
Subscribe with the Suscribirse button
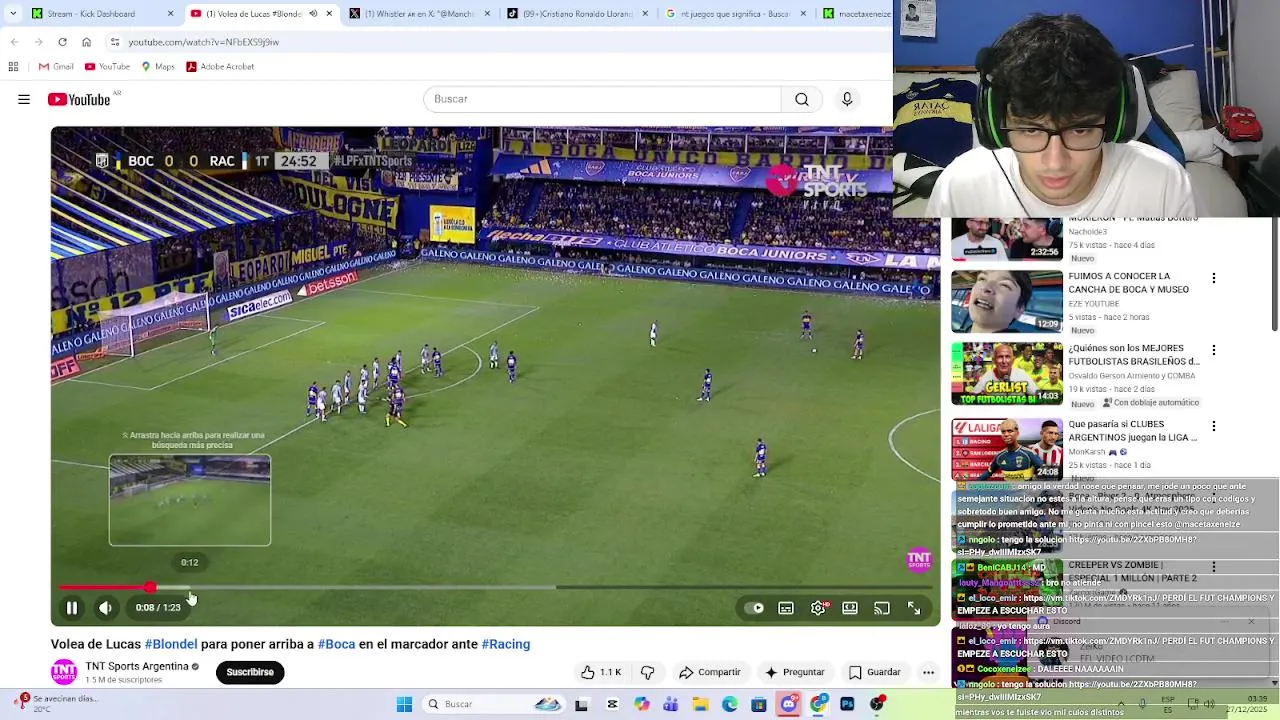pos(250,672)
